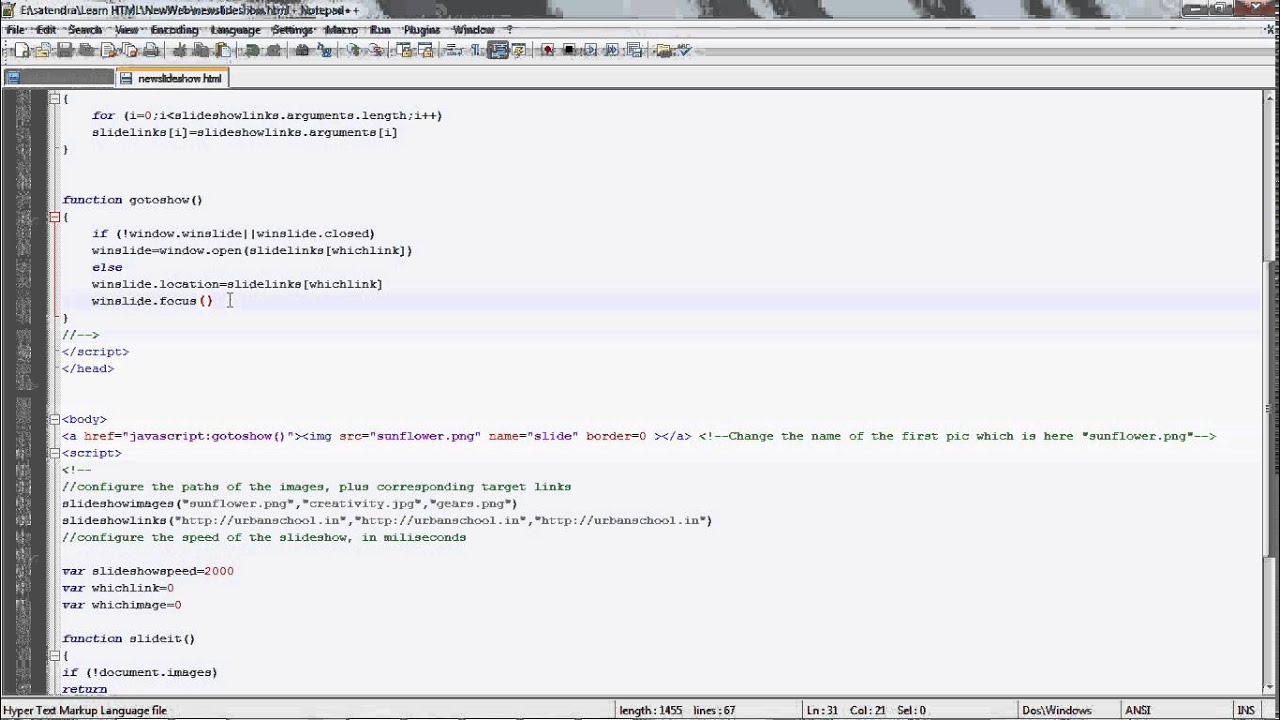Open the File menu
Viewport: 1280px width, 720px height.
pos(15,30)
